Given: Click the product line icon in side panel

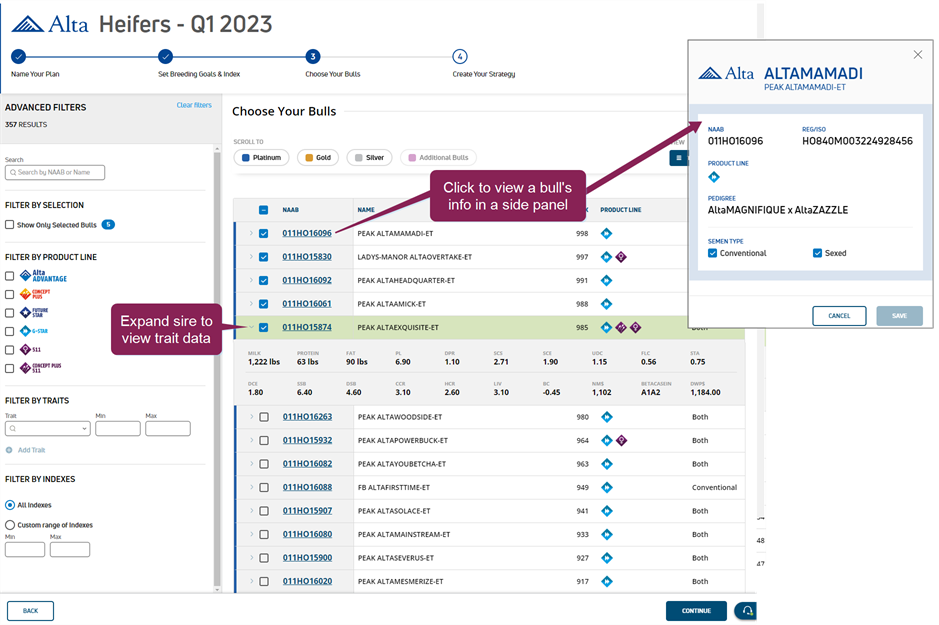Looking at the screenshot, I should 714,177.
